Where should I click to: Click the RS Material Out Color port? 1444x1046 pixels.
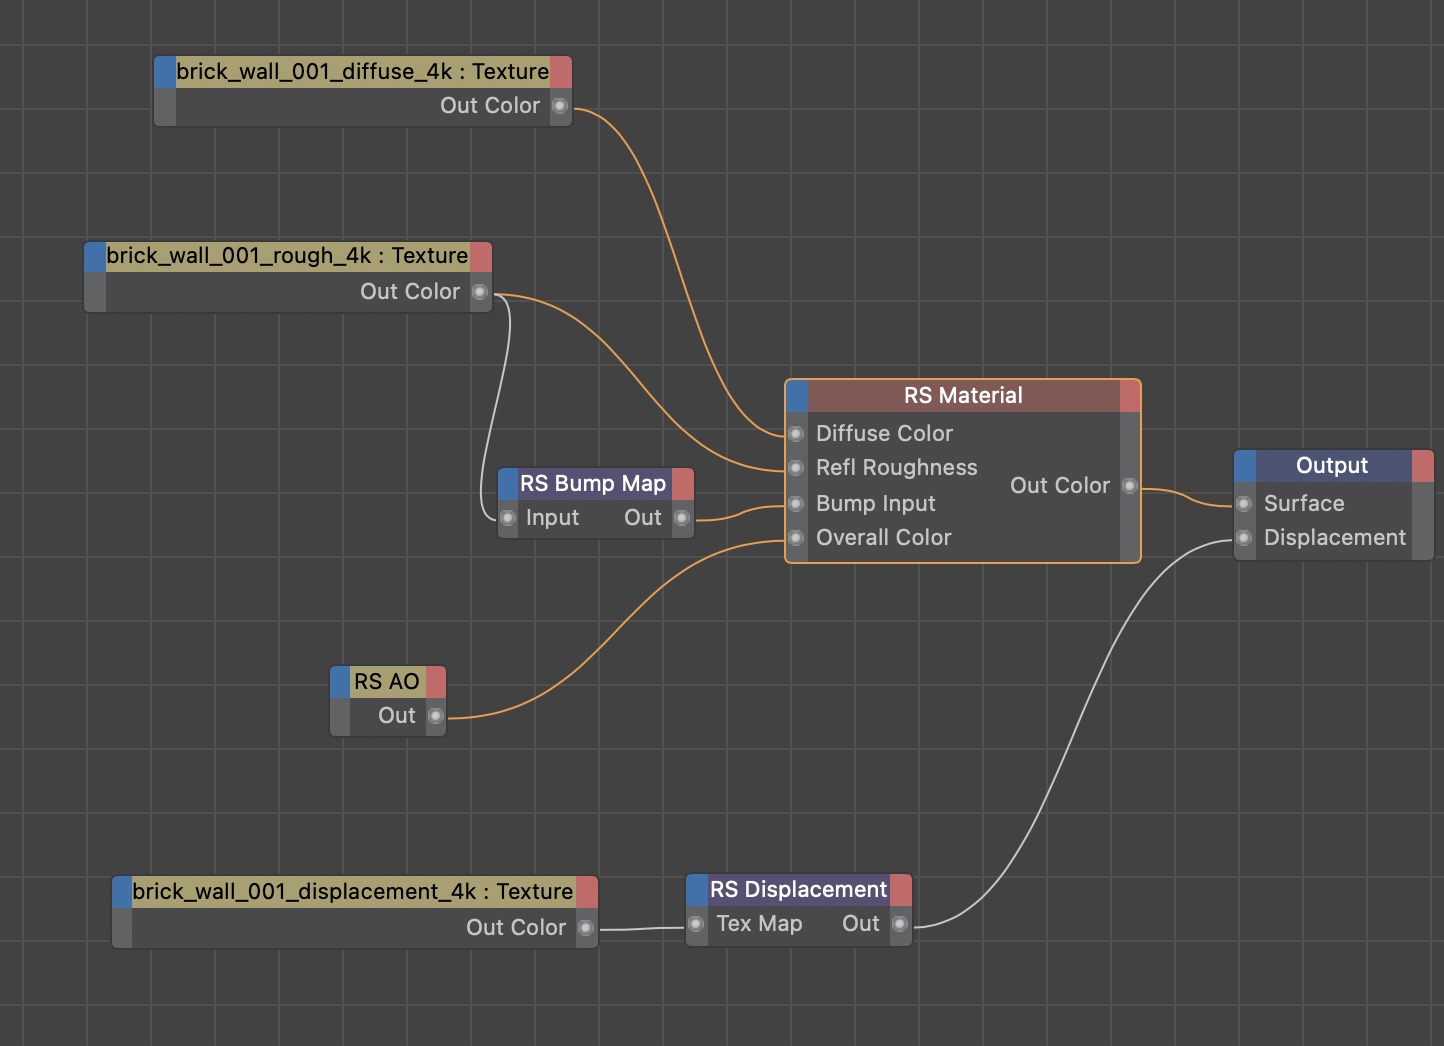[1130, 486]
